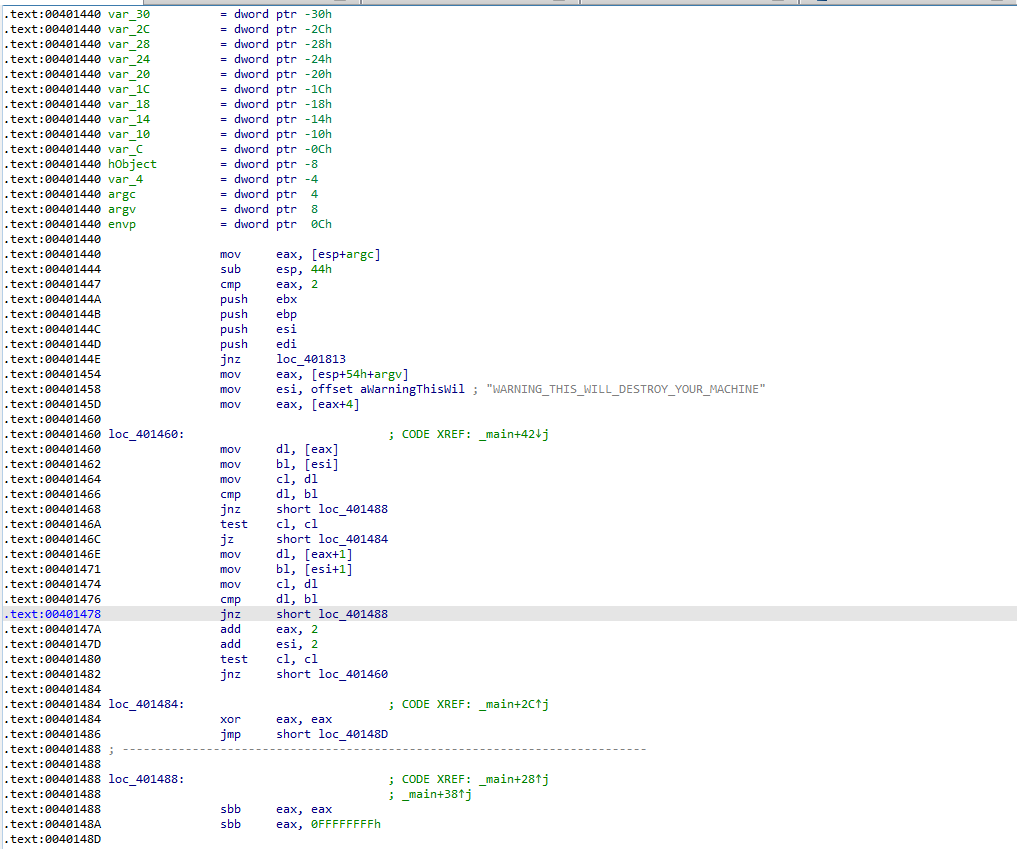Image resolution: width=1017 pixels, height=849 pixels.
Task: Select the var_10 variable name
Action: (x=128, y=134)
